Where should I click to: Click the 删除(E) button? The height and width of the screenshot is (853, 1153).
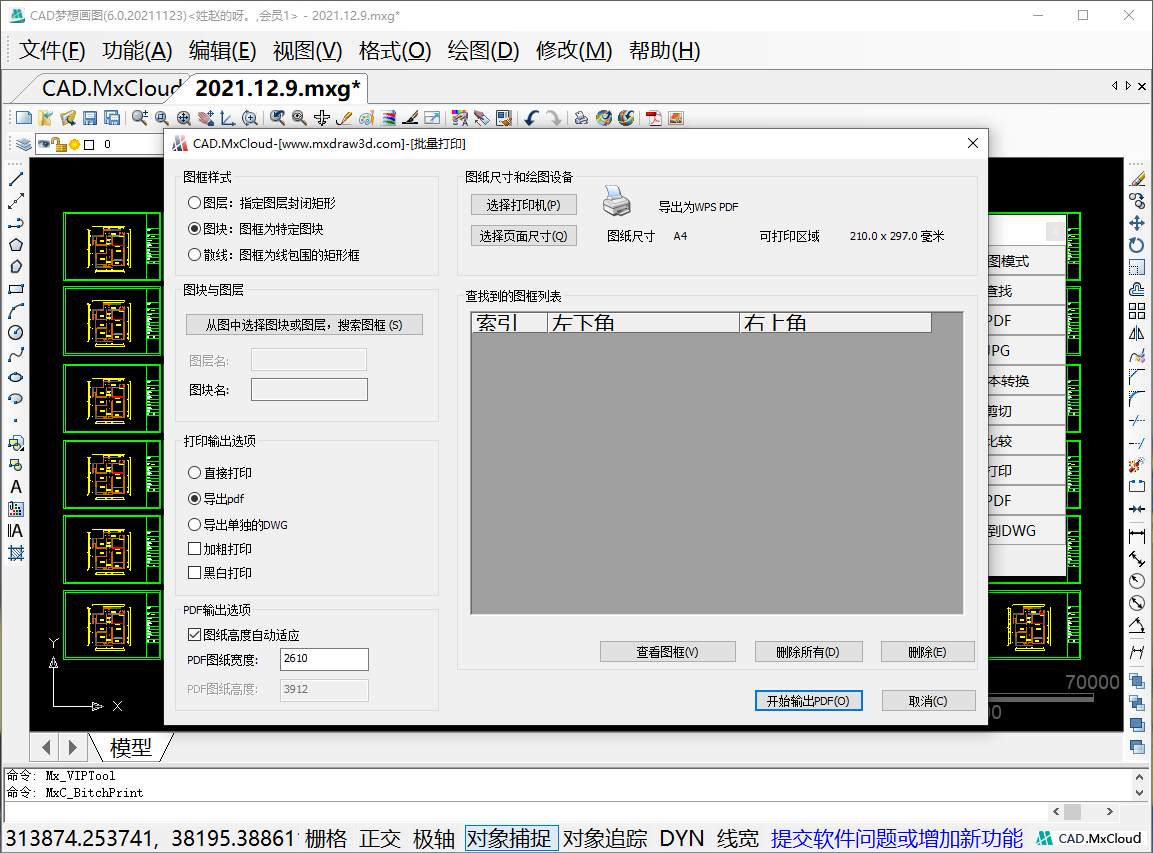(x=927, y=652)
